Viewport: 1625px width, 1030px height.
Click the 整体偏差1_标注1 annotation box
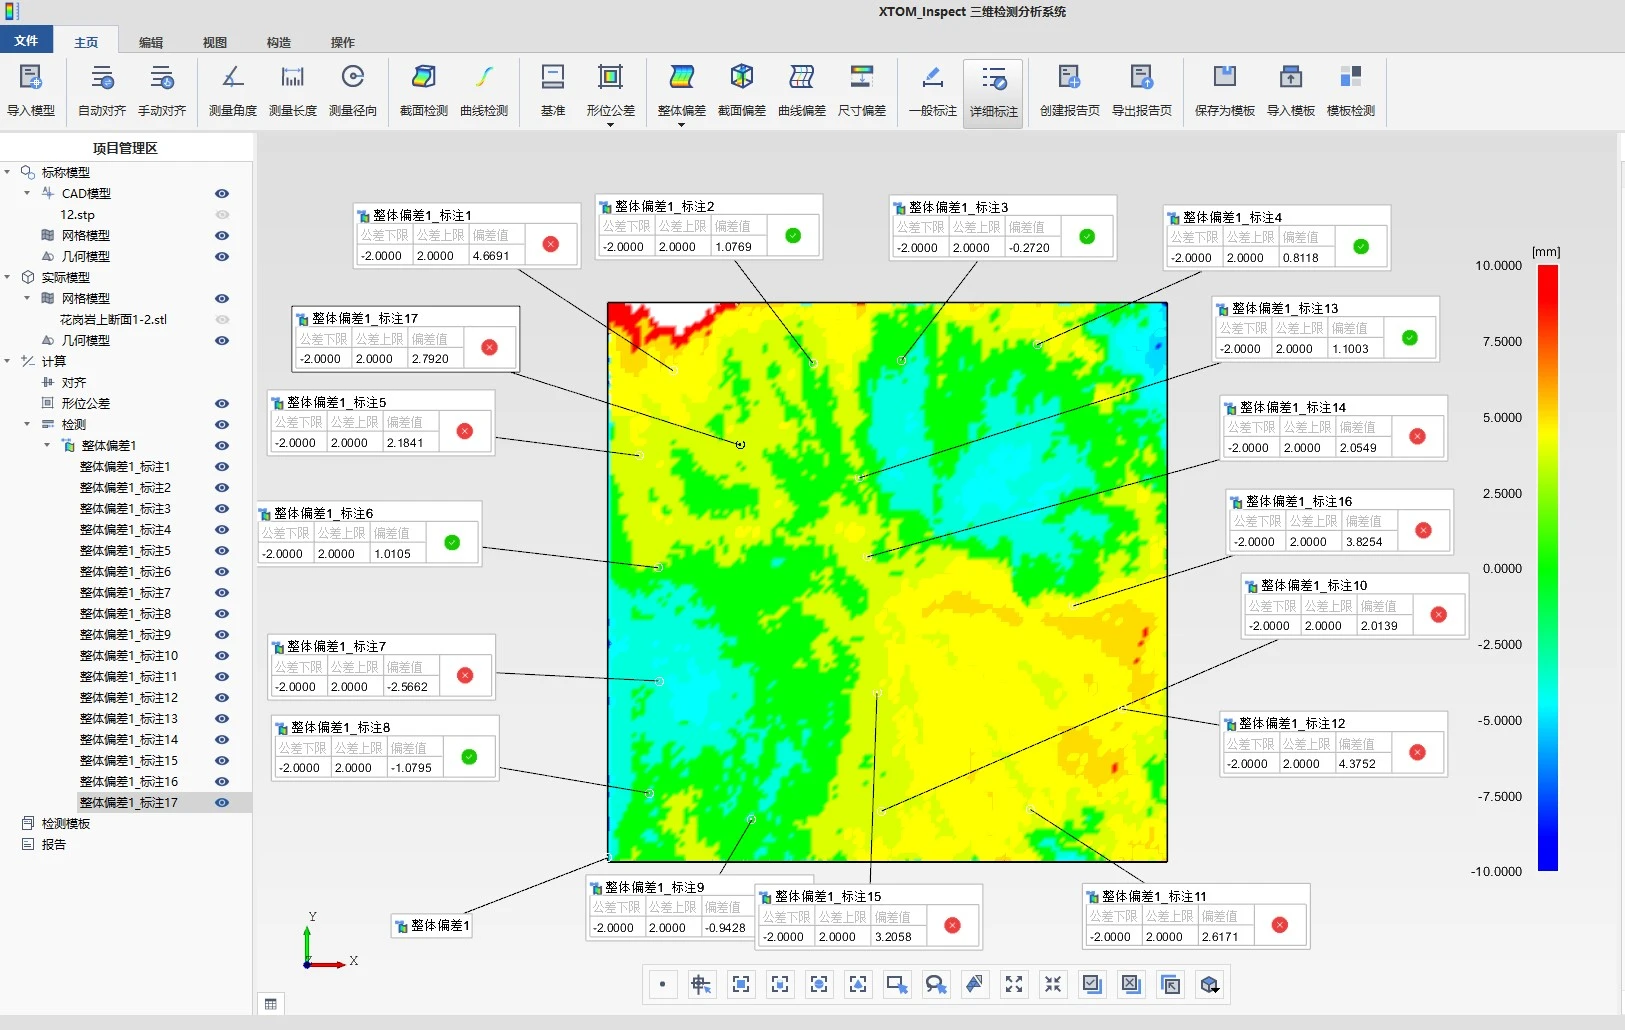[x=467, y=235]
